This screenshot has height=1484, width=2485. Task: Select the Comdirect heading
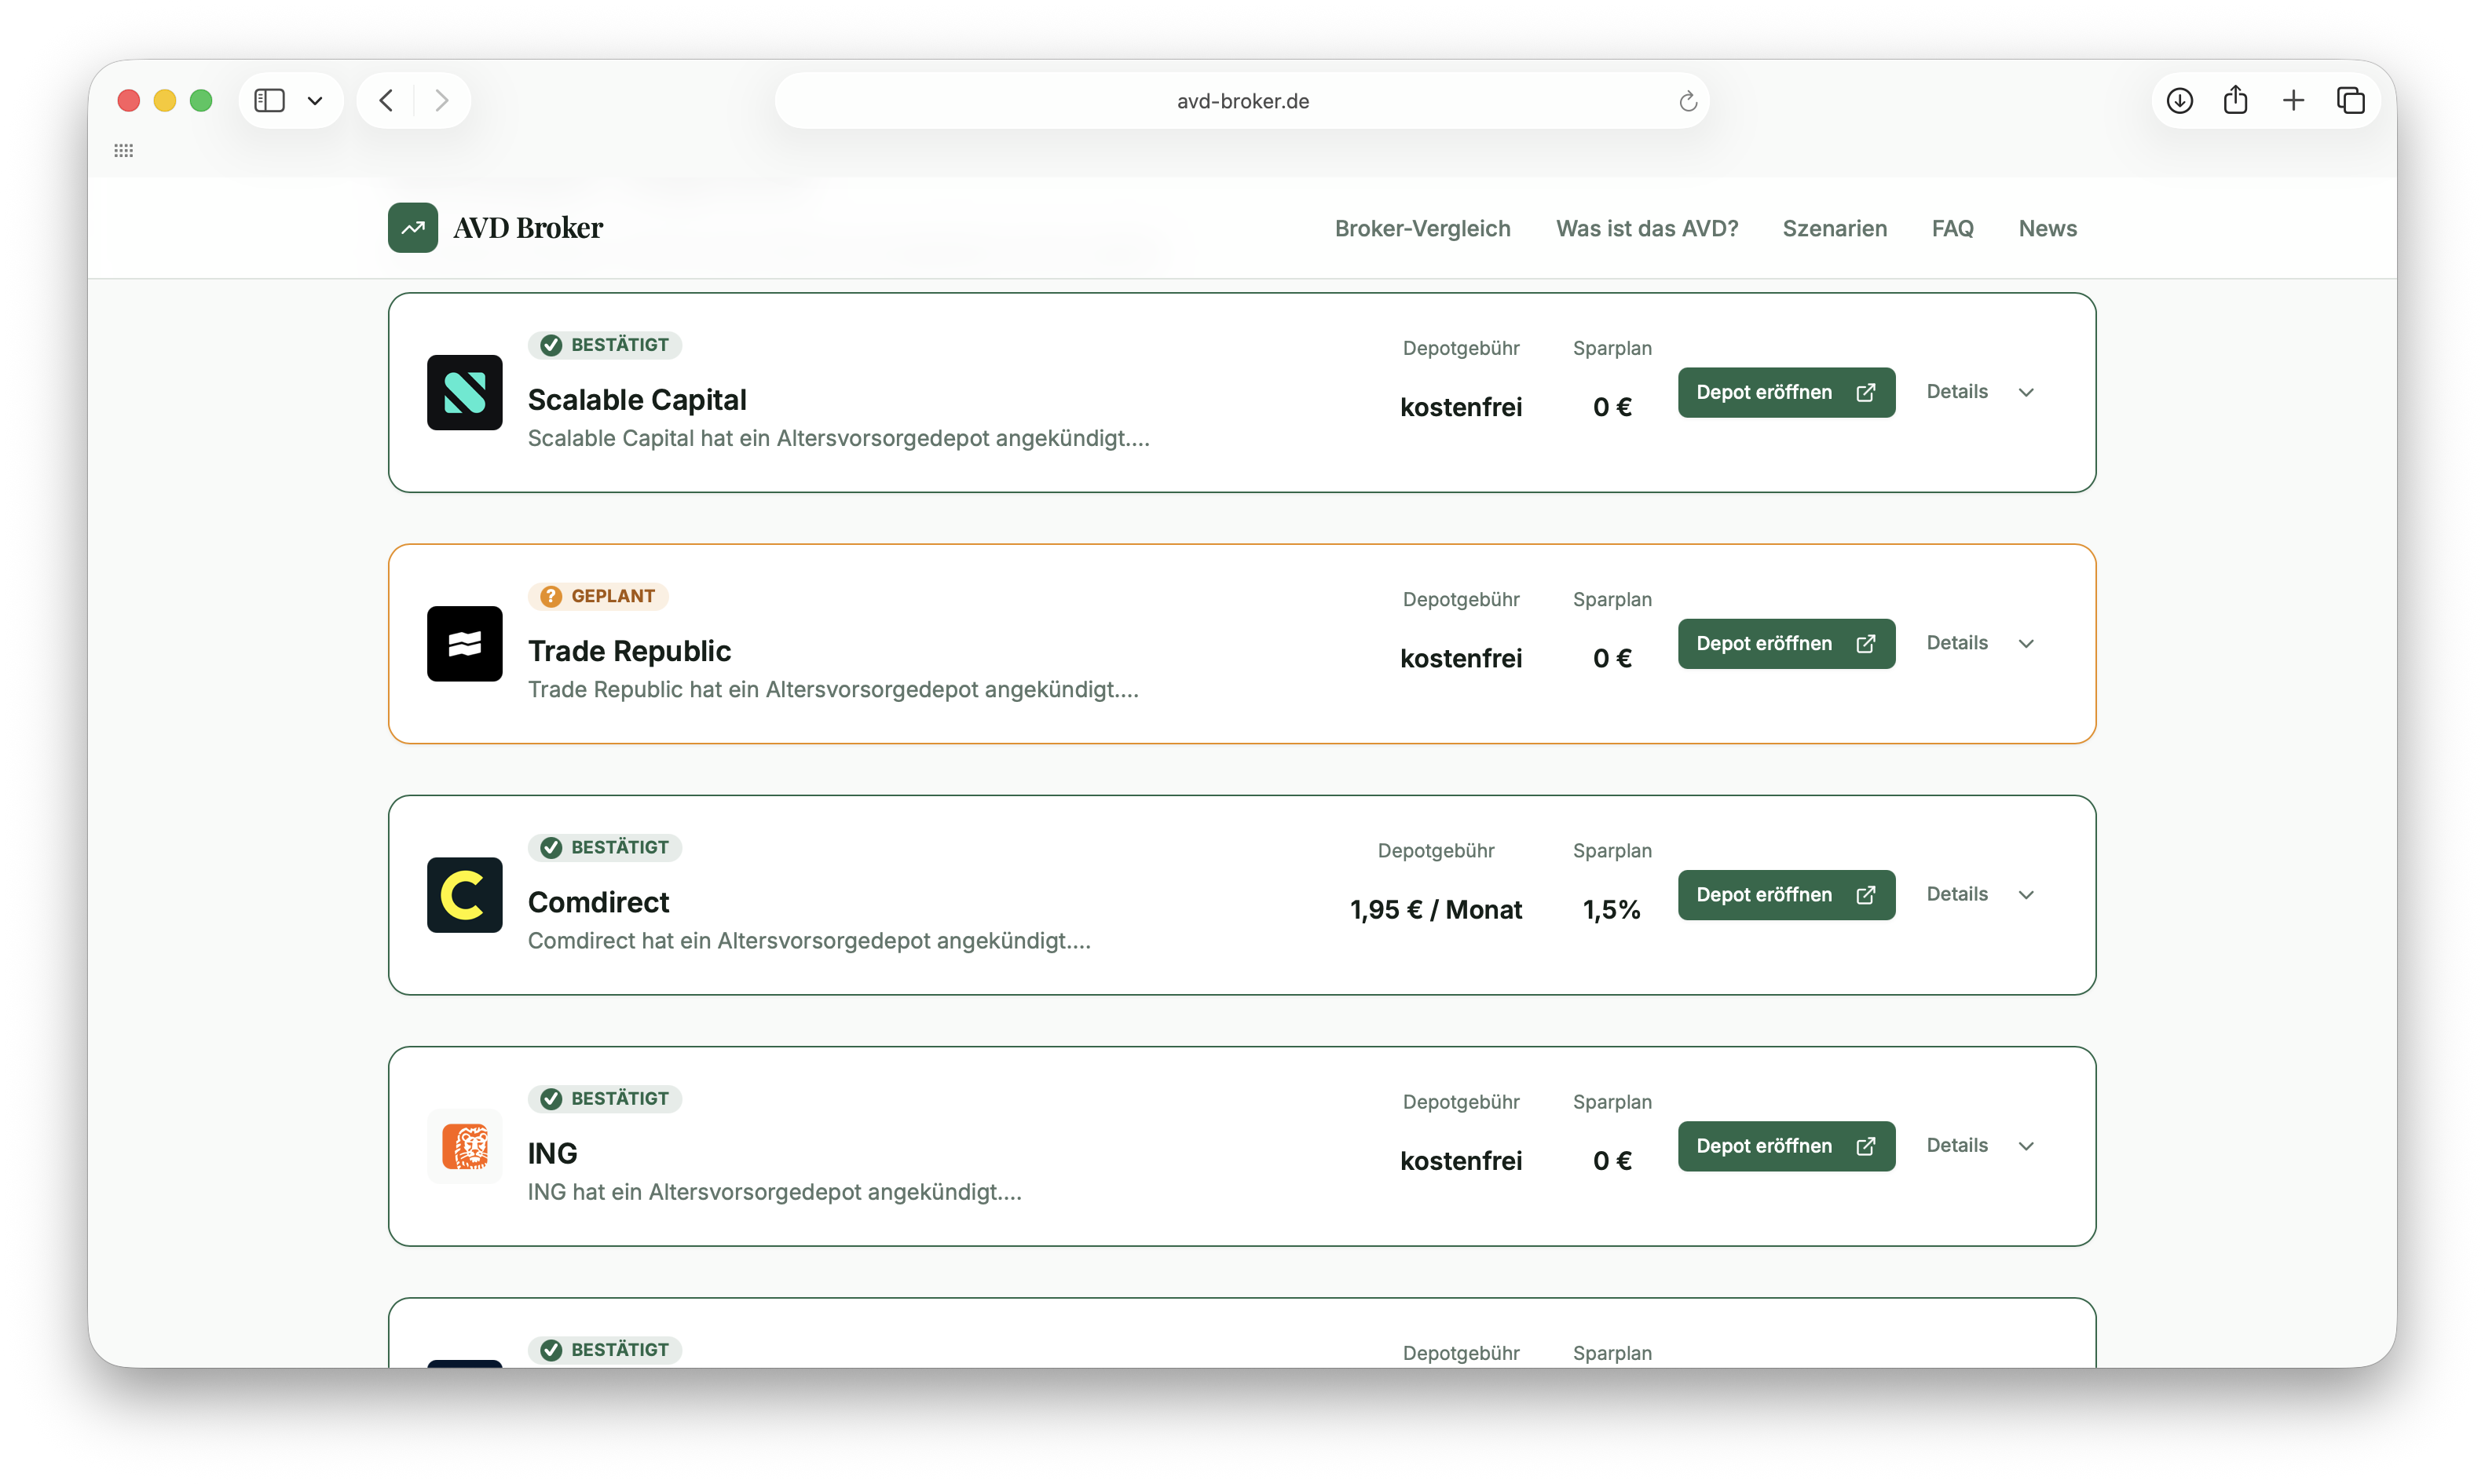point(598,902)
